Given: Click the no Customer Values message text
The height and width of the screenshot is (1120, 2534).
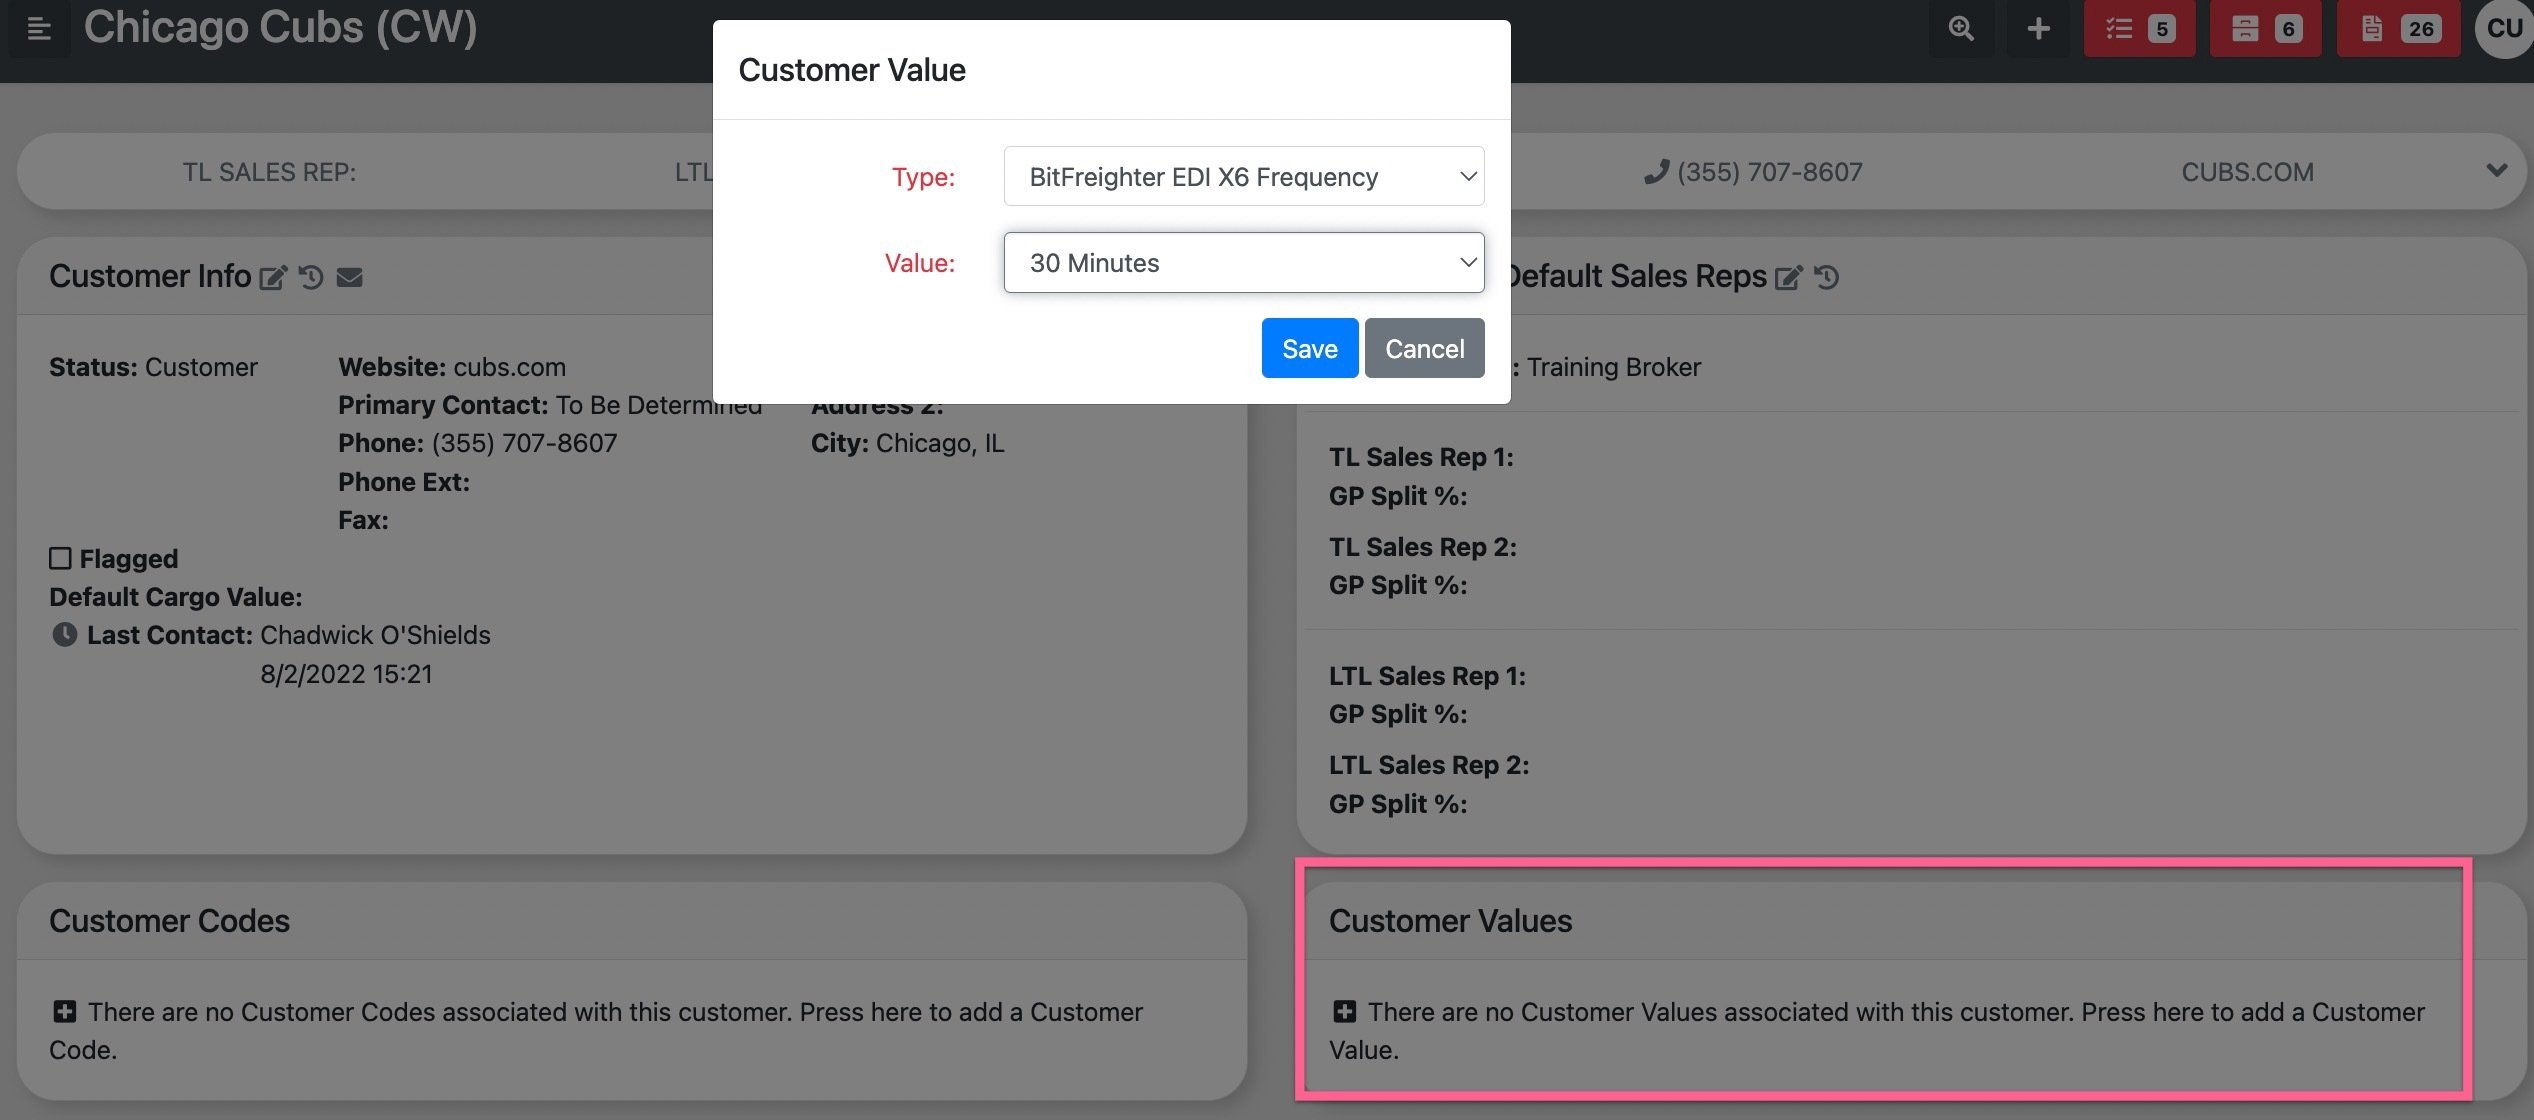Looking at the screenshot, I should point(1877,1031).
